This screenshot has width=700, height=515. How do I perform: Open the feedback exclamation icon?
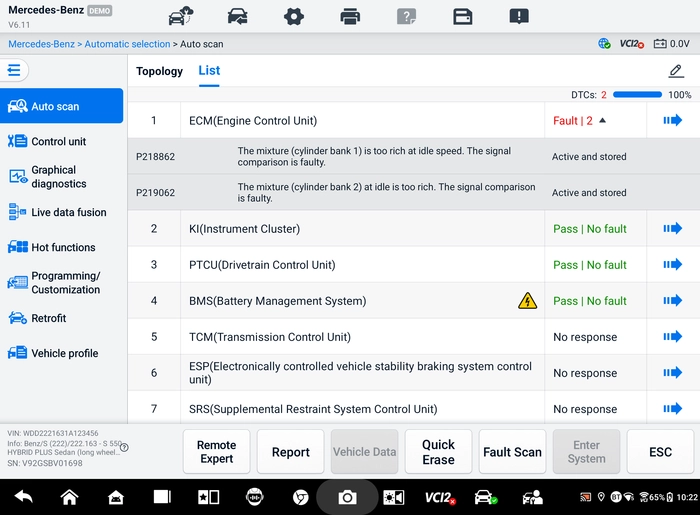(519, 17)
